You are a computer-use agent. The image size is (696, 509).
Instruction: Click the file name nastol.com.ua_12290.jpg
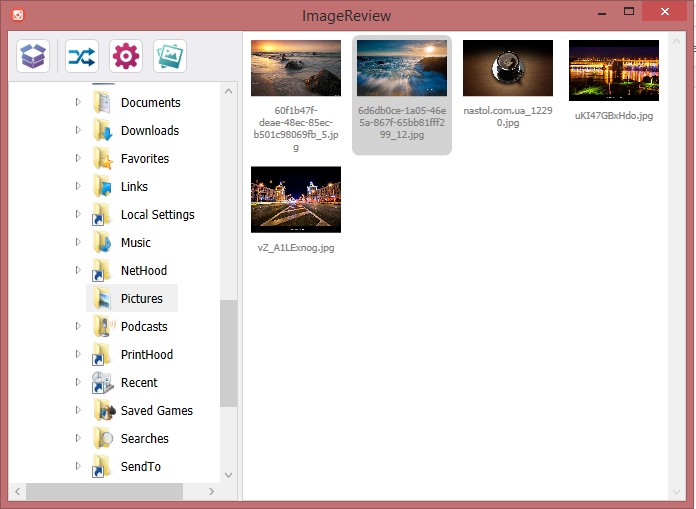pos(508,116)
